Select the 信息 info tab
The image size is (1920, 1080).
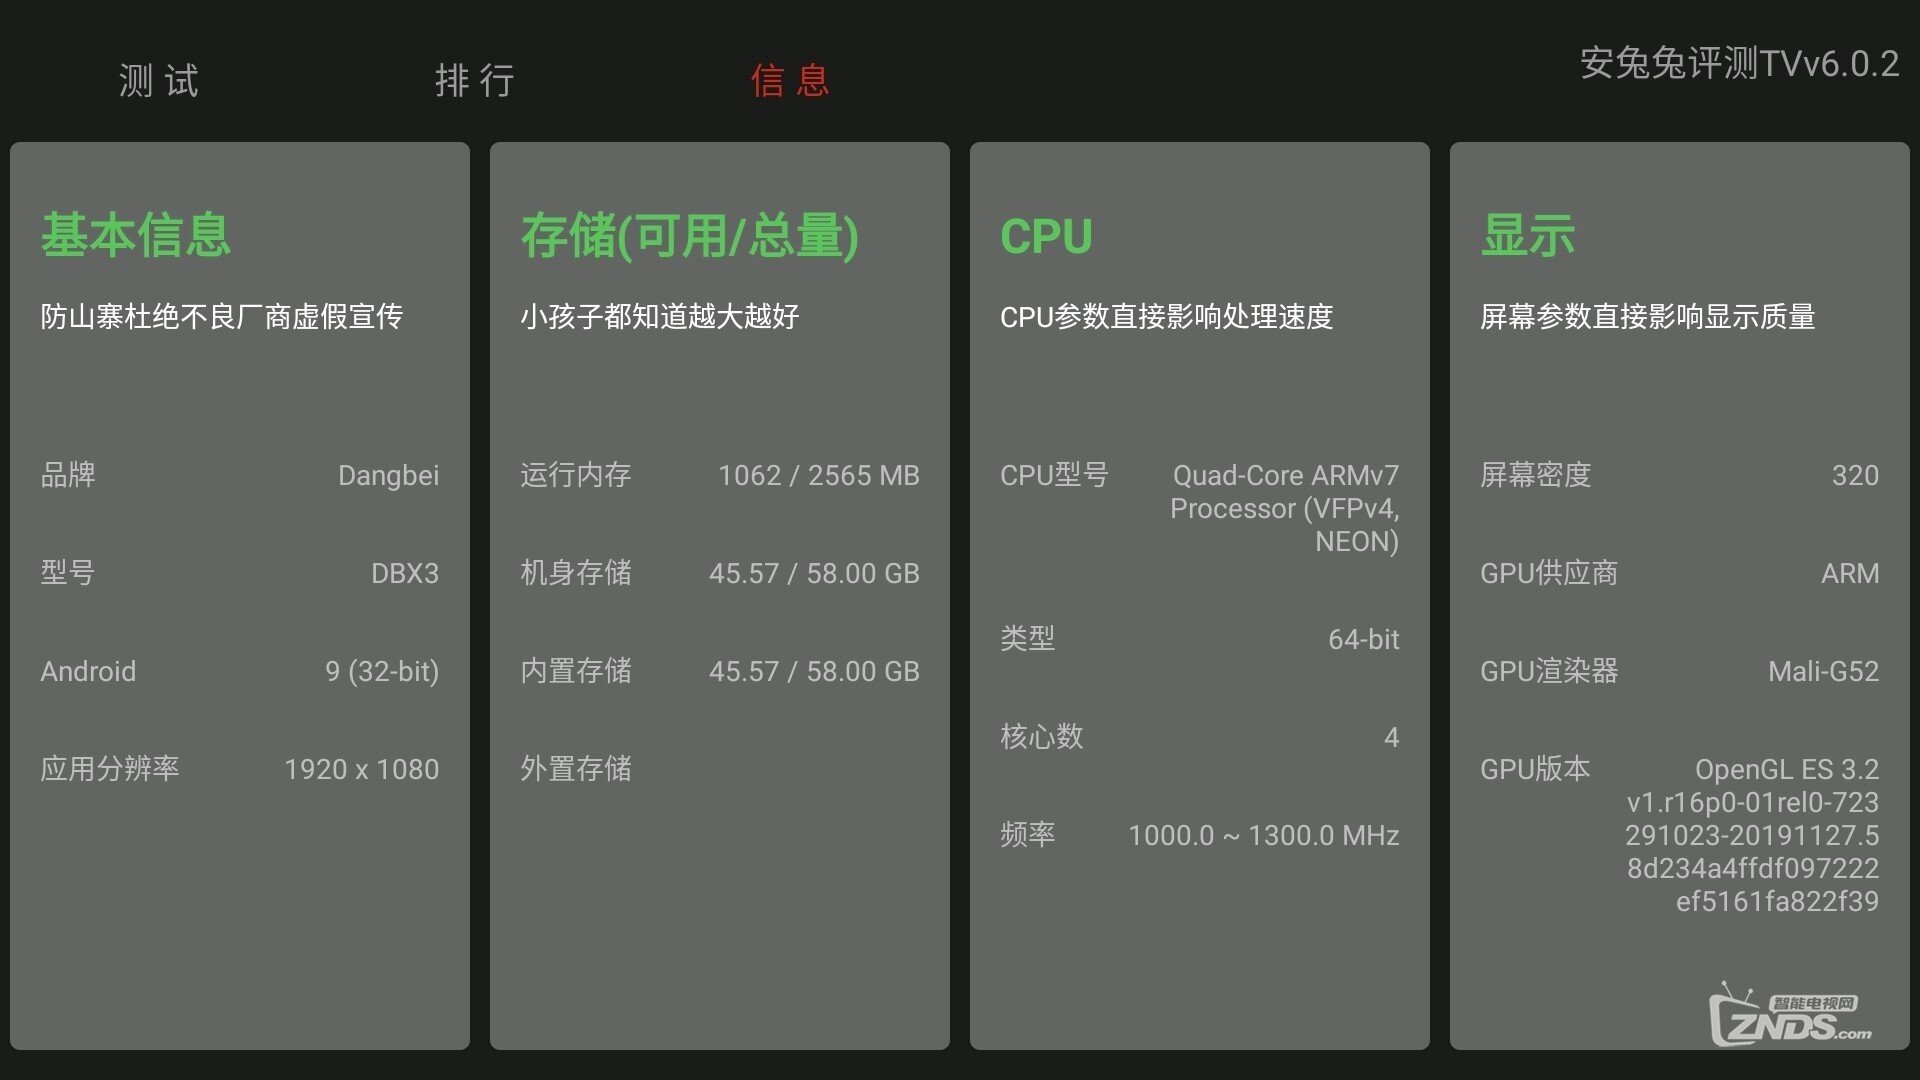[791, 80]
